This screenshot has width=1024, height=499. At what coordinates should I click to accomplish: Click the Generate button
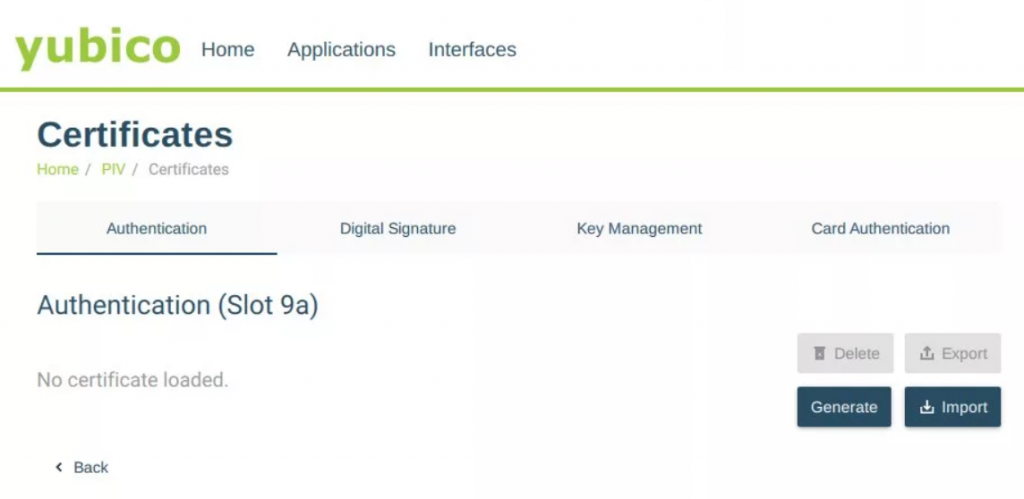(844, 407)
